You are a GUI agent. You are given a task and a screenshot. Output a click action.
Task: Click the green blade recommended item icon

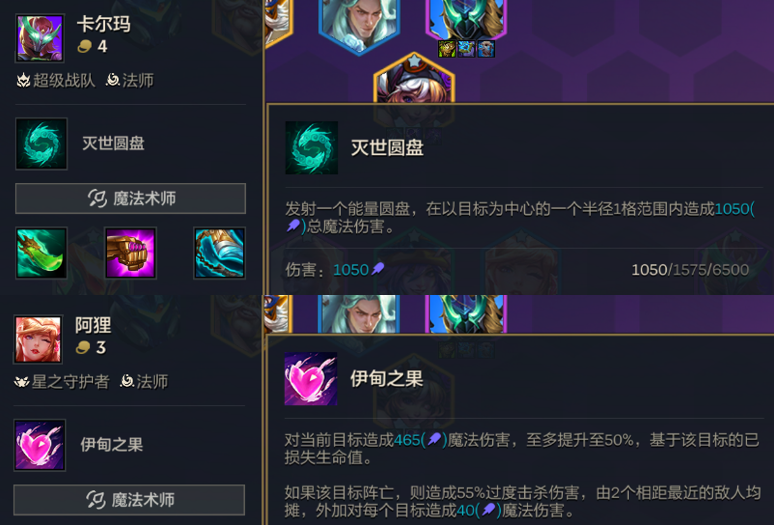(x=41, y=253)
